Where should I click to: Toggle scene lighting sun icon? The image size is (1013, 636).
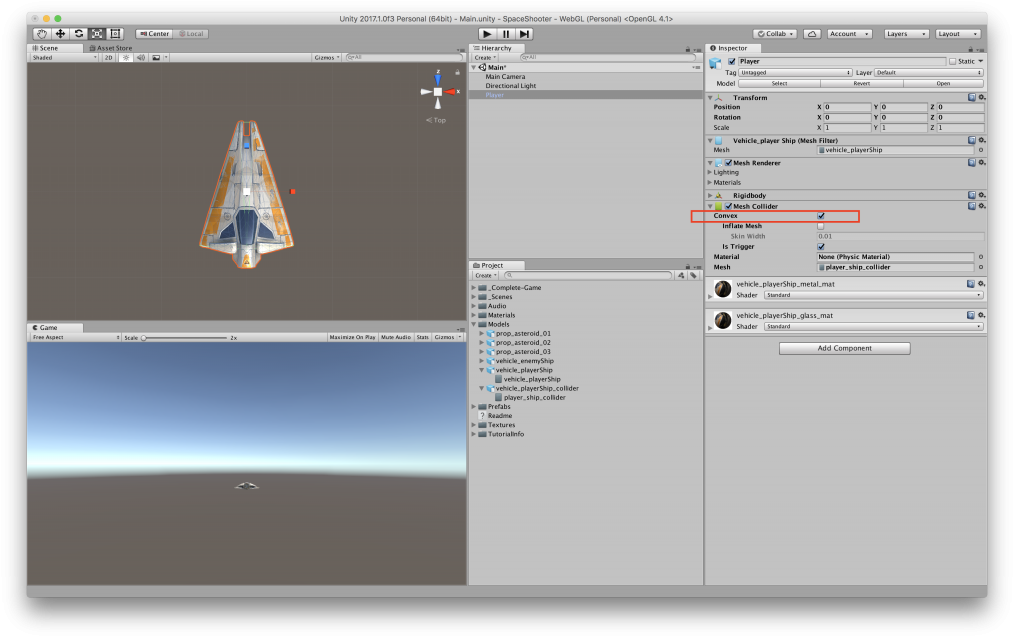(126, 57)
